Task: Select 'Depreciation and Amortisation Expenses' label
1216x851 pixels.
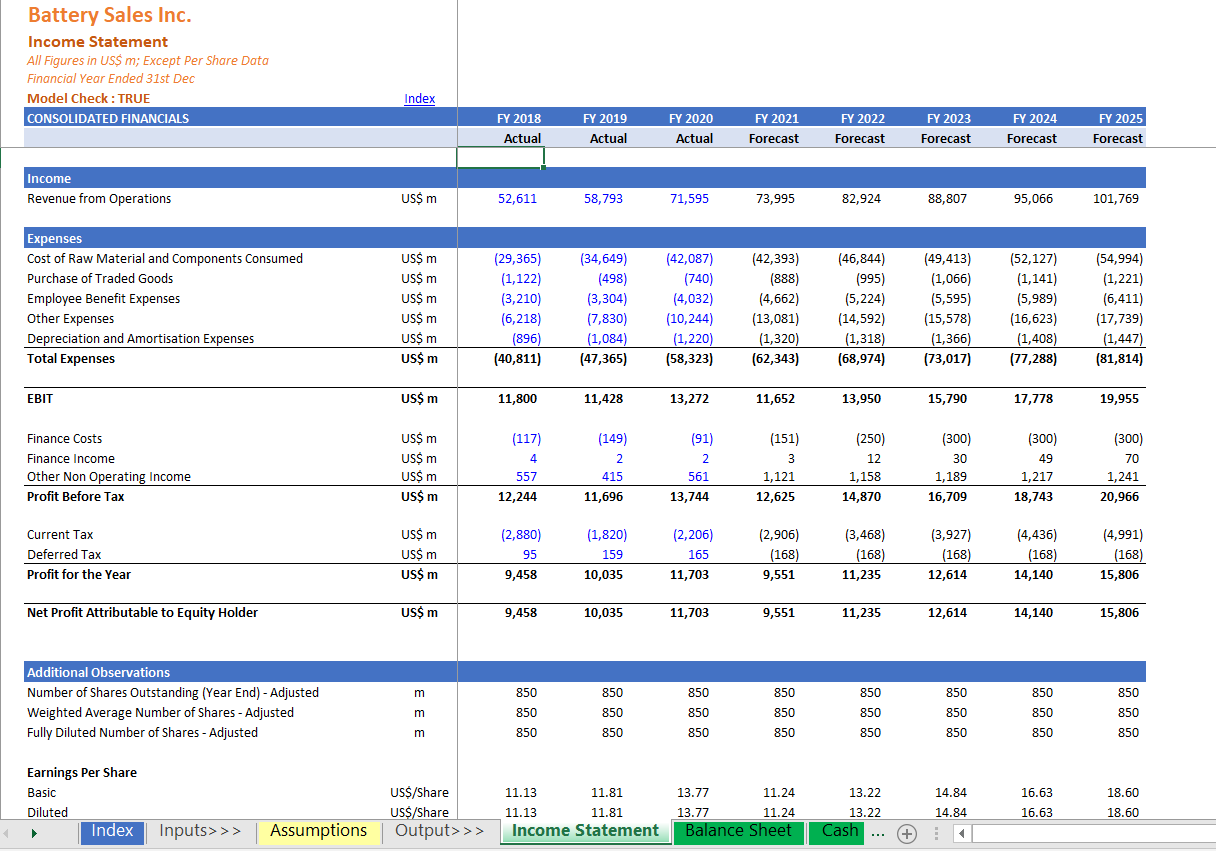Action: click(140, 339)
